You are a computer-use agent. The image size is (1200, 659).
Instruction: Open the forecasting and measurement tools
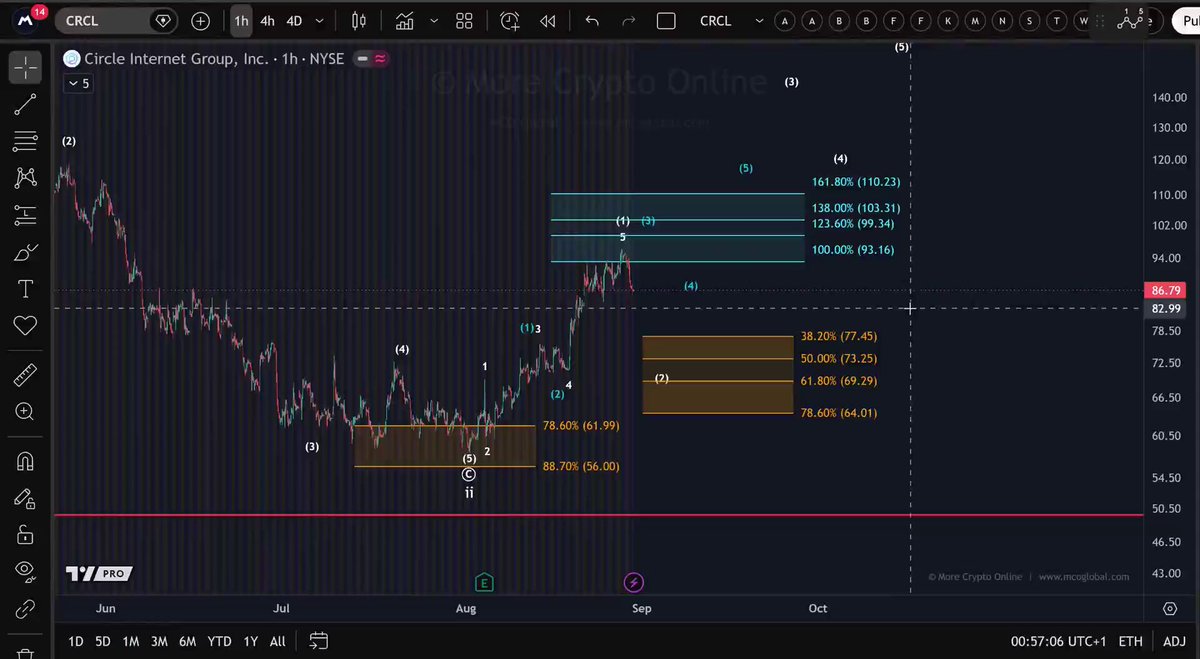[25, 215]
